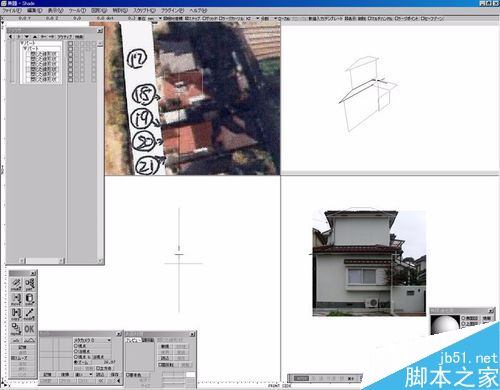Select the copy tool in the toolbox
500x390 pixels.
pos(16,314)
